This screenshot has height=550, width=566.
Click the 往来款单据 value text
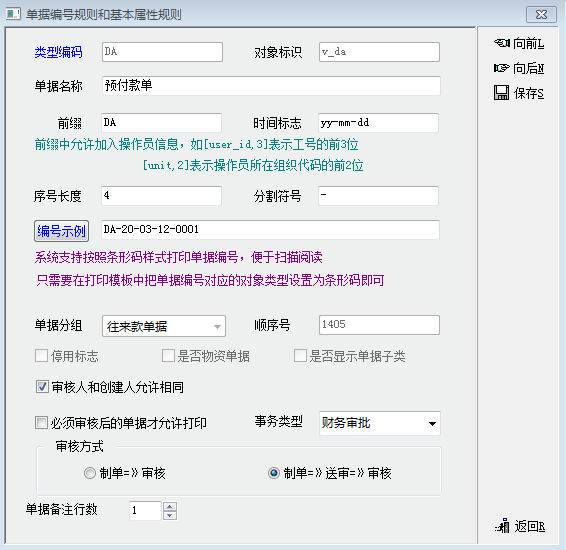[137, 326]
